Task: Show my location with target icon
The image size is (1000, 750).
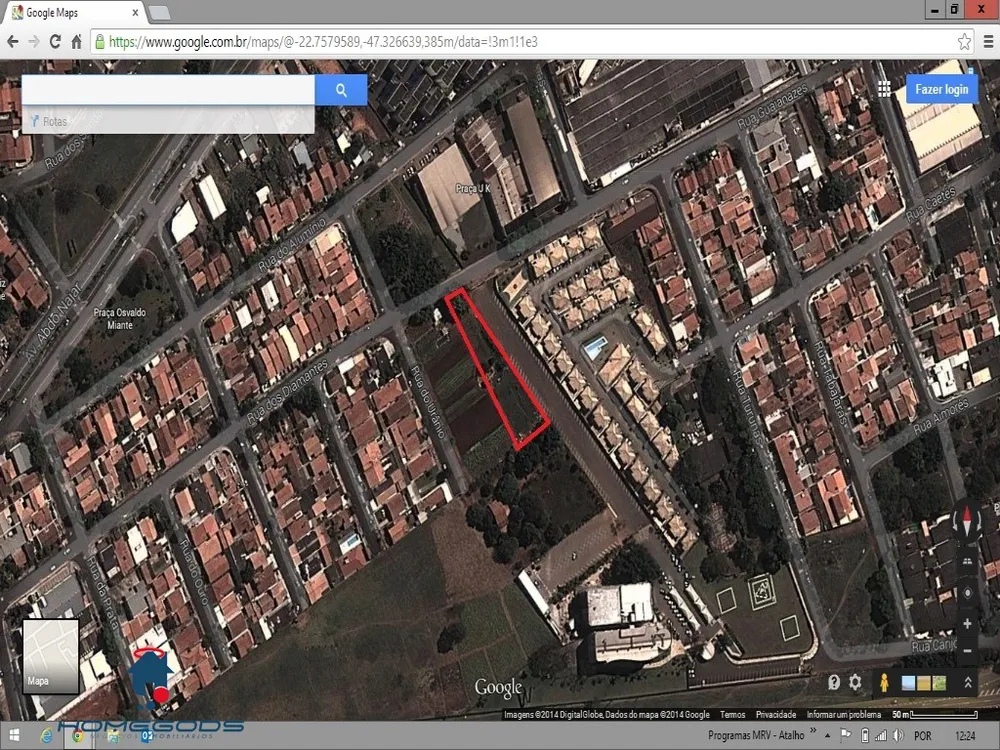Action: [967, 592]
